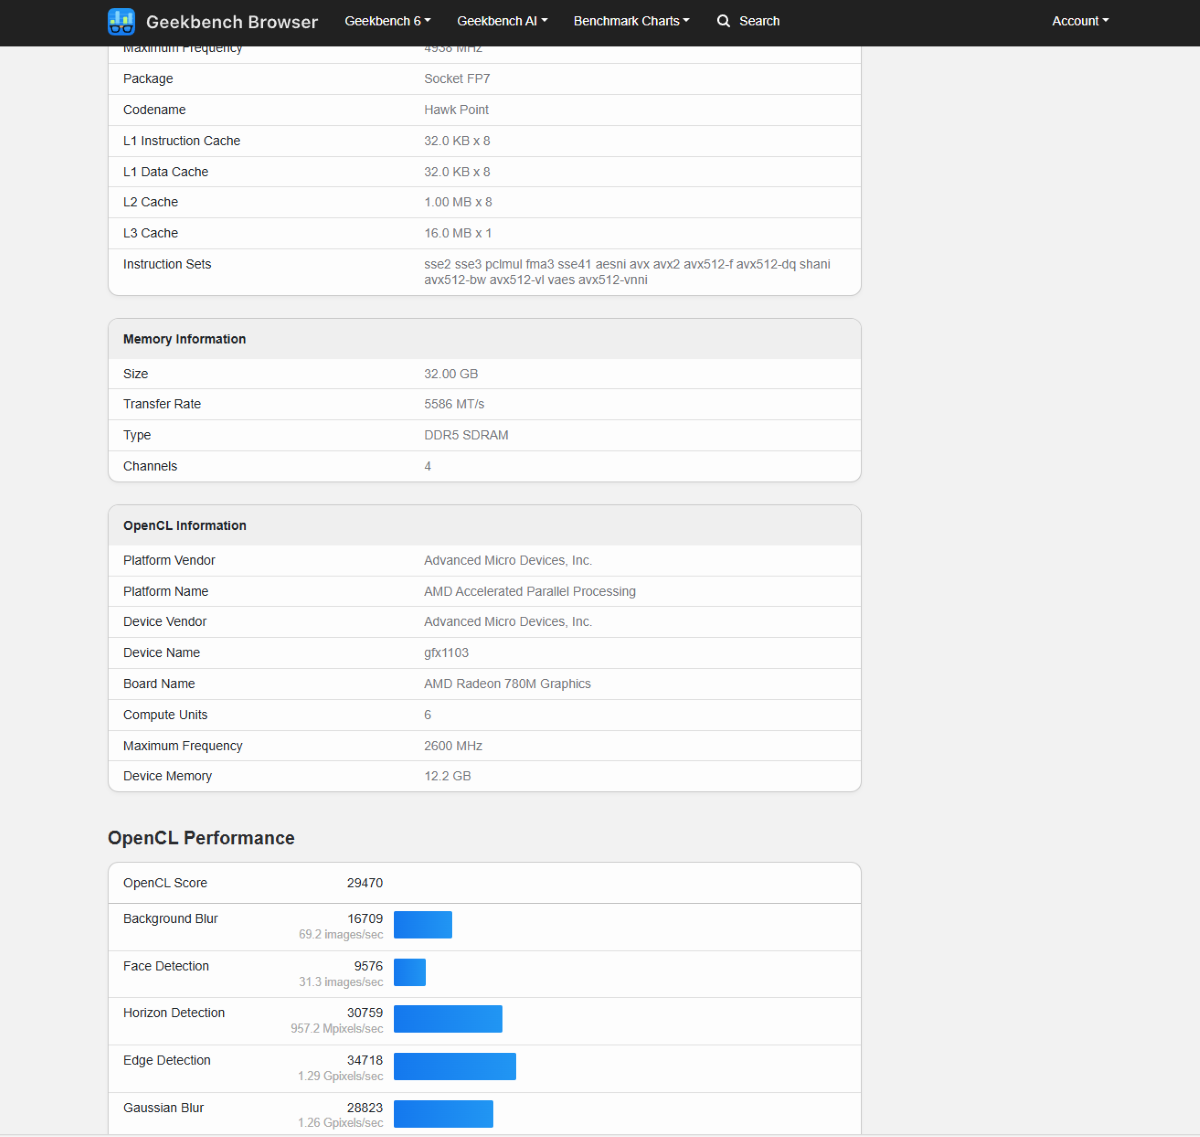Click the '69.2 images/sec' rate
The image size is (1200, 1137).
(x=341, y=935)
